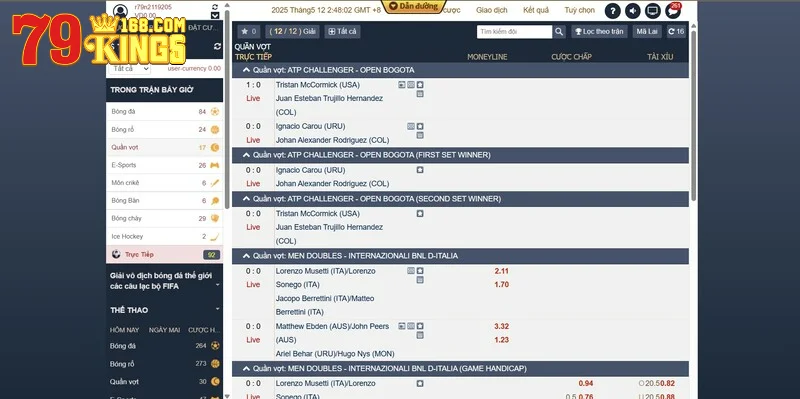Open the Tất cả currency dropdown
The height and width of the screenshot is (399, 800).
click(130, 68)
